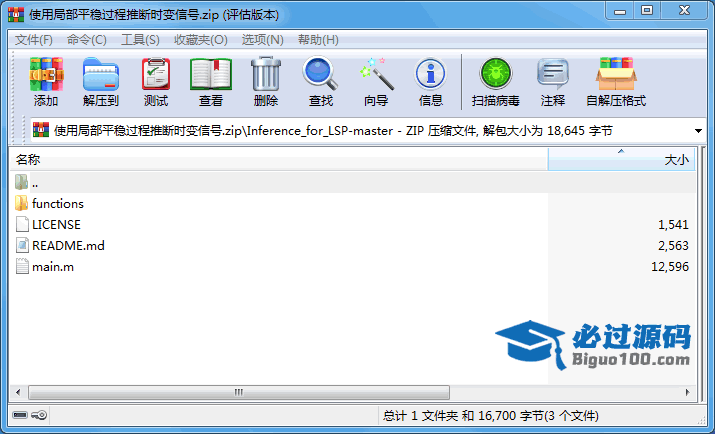
Task: Select the functions folder
Action: click(57, 204)
